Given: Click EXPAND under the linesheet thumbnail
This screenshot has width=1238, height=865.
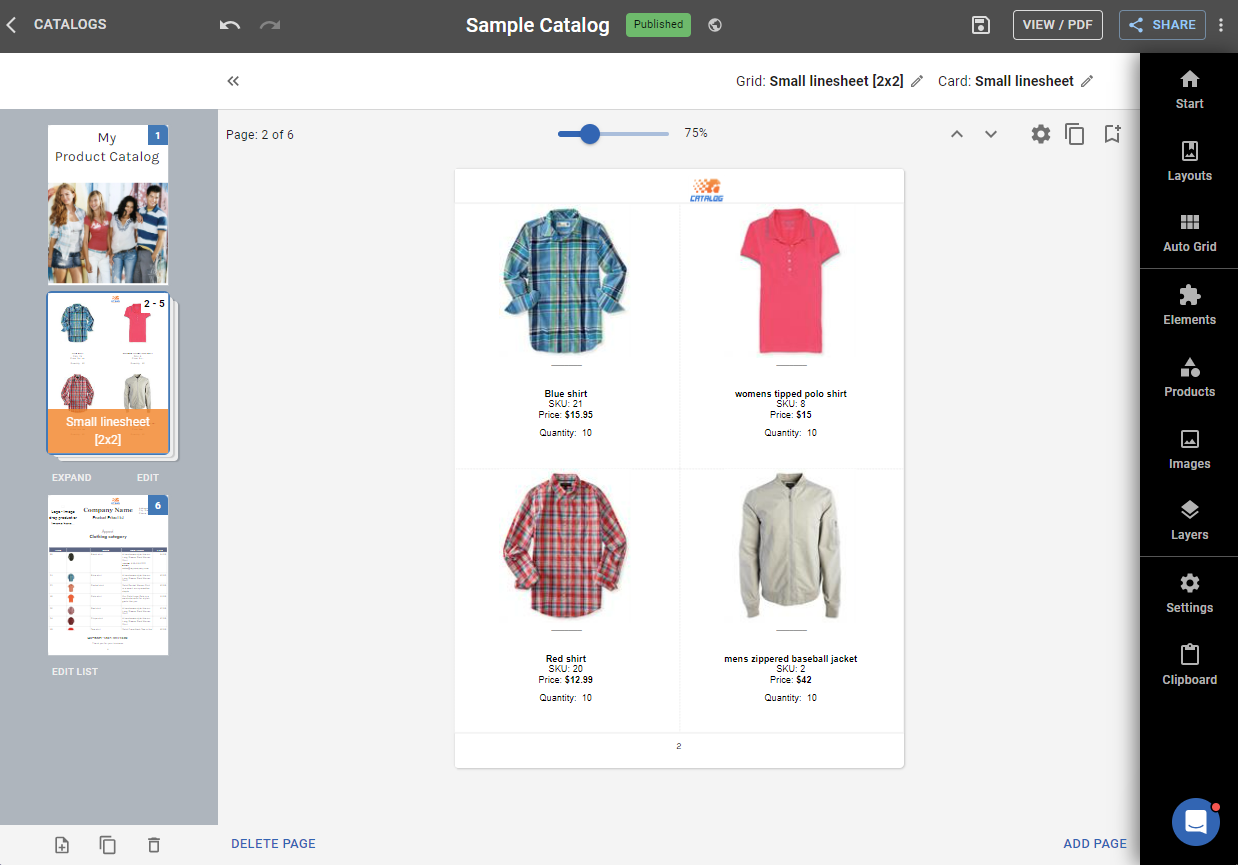Looking at the screenshot, I should tap(72, 478).
